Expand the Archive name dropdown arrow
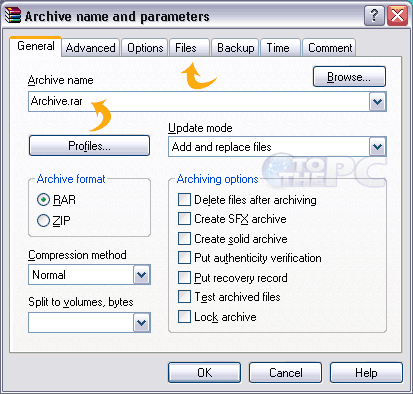413x394 pixels. point(377,102)
